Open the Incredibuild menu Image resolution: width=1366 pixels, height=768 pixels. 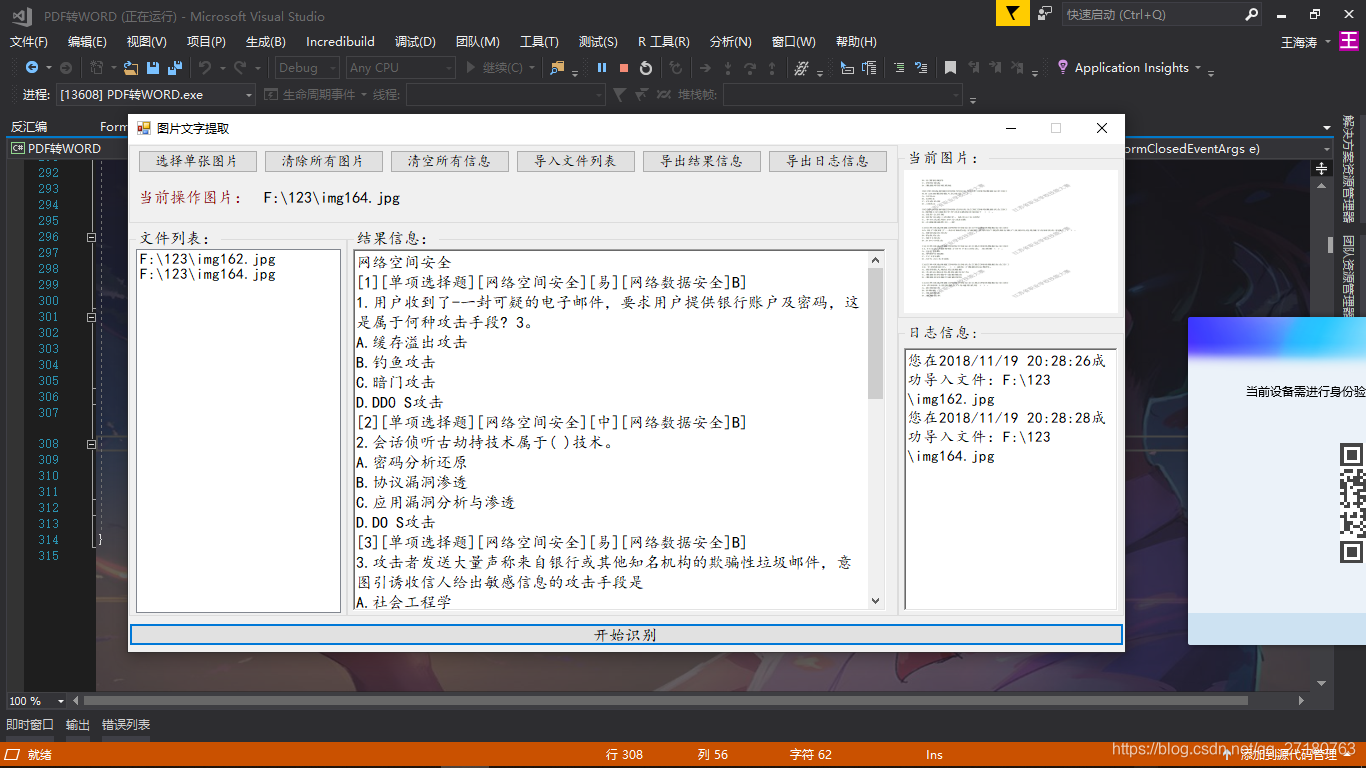(340, 41)
